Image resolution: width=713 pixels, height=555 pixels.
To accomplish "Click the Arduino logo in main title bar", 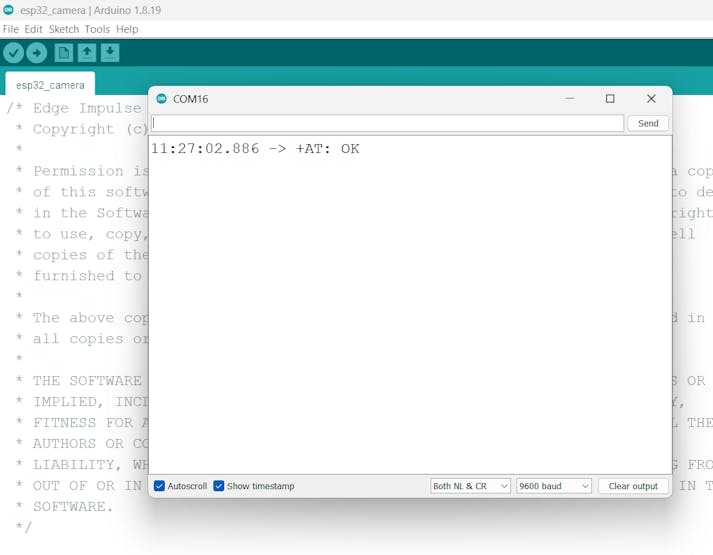I will point(8,10).
